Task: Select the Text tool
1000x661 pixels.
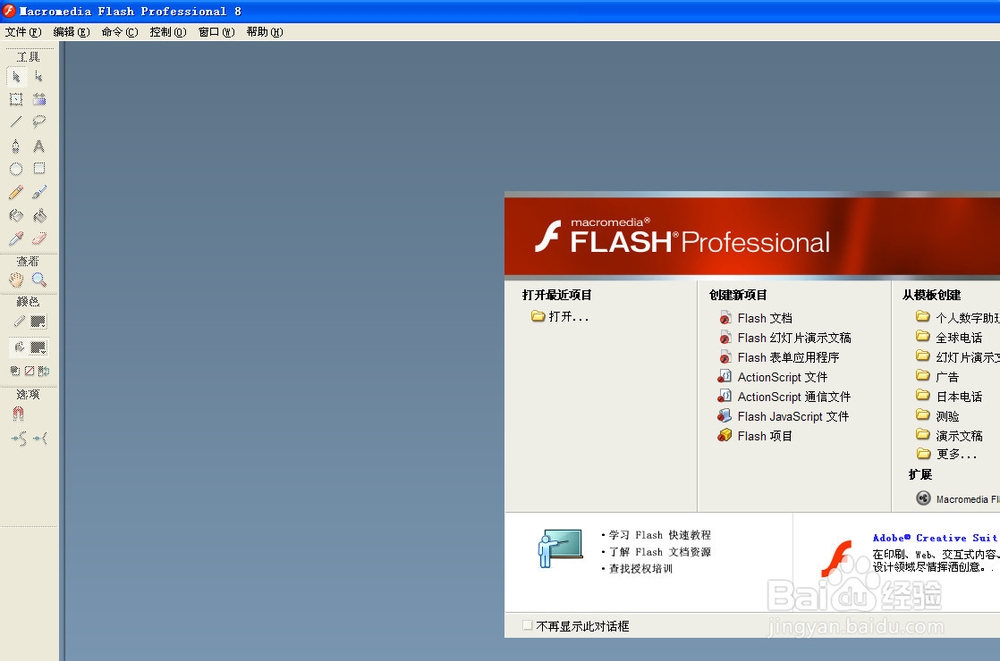Action: coord(39,146)
